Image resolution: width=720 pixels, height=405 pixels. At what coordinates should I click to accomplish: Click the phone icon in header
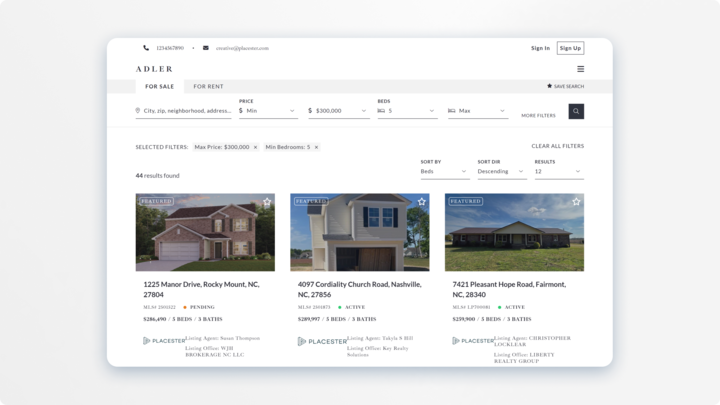point(146,48)
